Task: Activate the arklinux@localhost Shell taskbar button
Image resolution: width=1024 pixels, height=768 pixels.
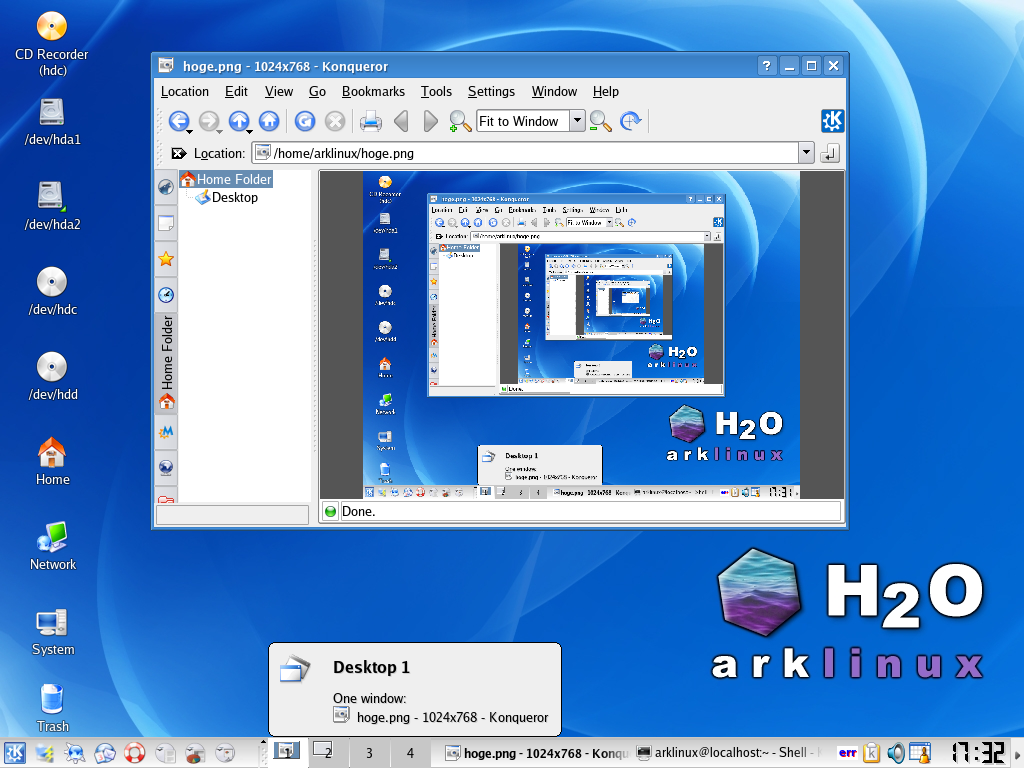Action: coord(730,753)
